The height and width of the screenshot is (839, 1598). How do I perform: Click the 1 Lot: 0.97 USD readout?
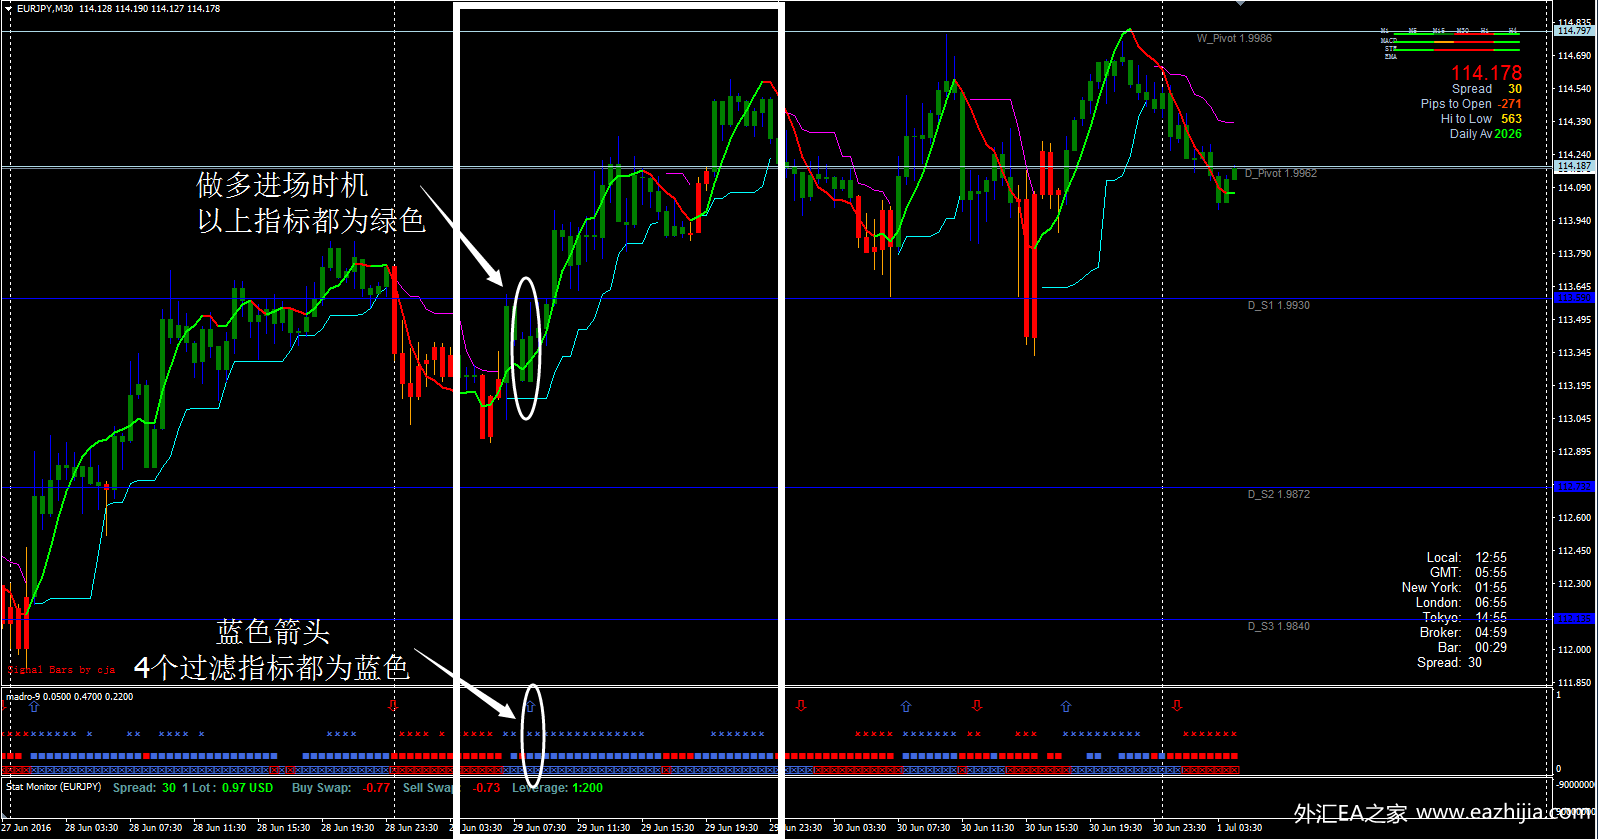tap(227, 788)
